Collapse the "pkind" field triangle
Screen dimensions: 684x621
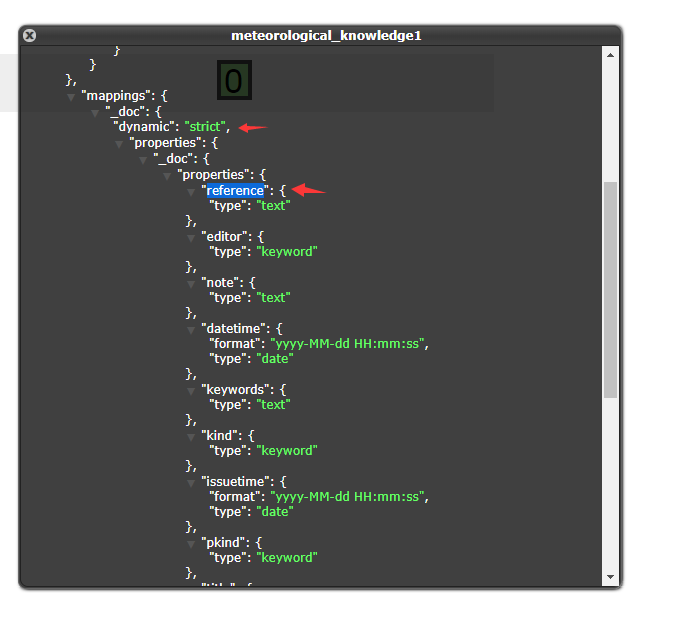tap(191, 543)
